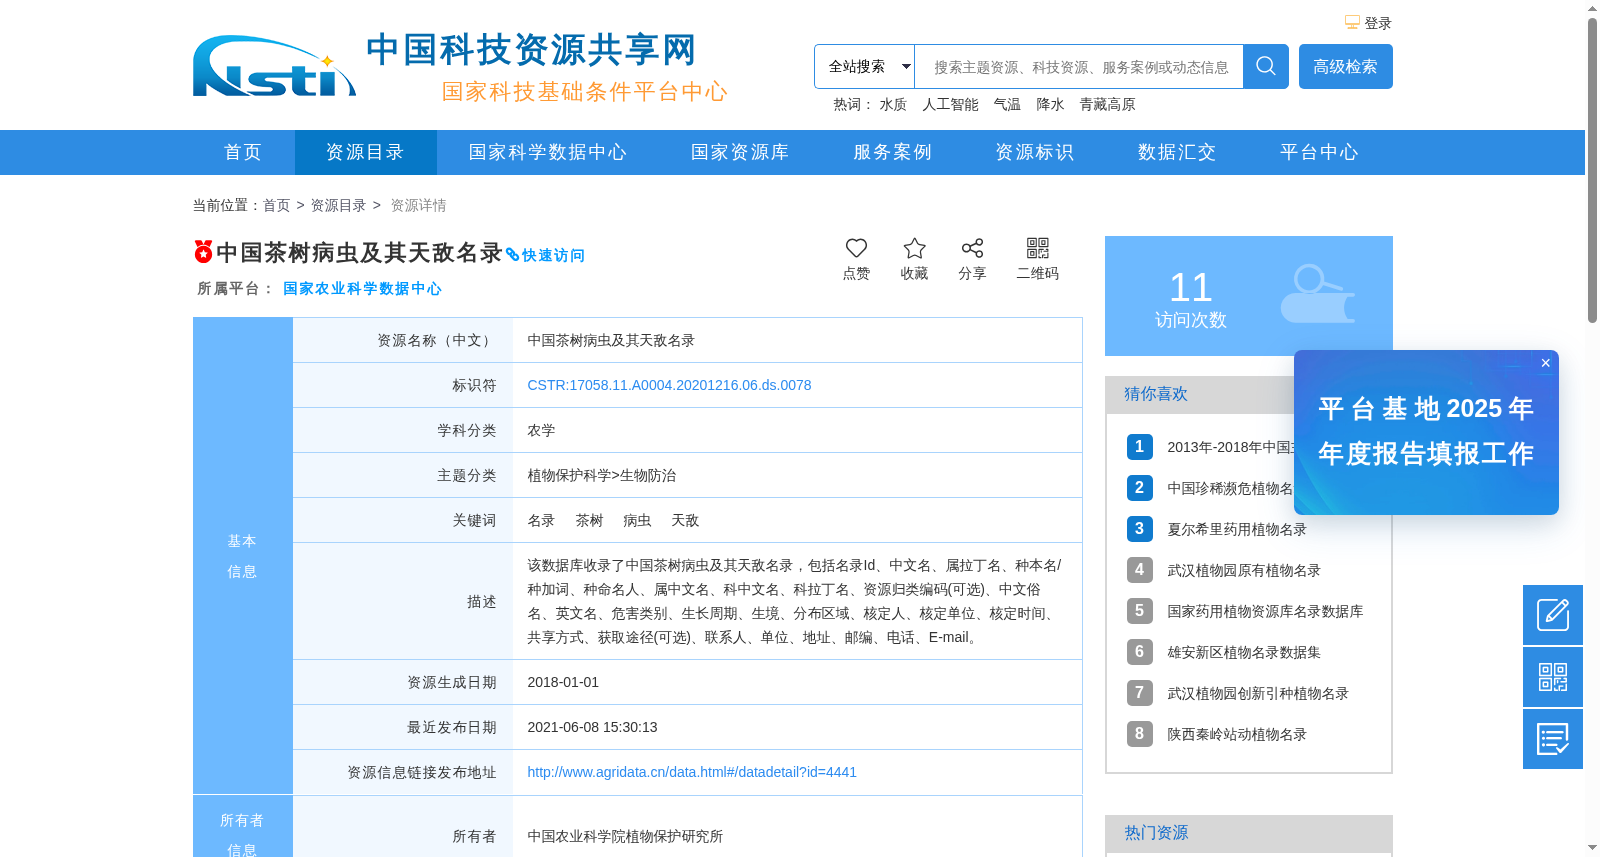
Task: Select 资源目录 nav tab
Action: [x=365, y=152]
